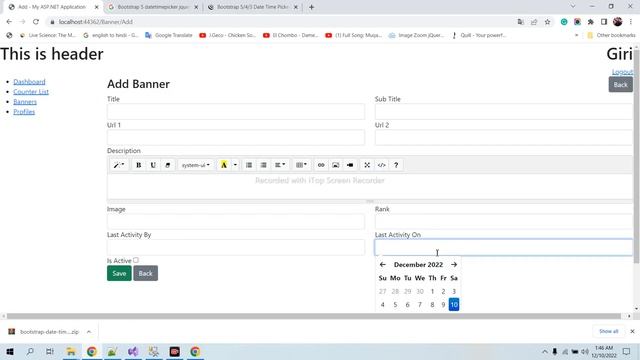This screenshot has height=360, width=640.
Task: Click inside the description editor text area
Action: [370, 187]
